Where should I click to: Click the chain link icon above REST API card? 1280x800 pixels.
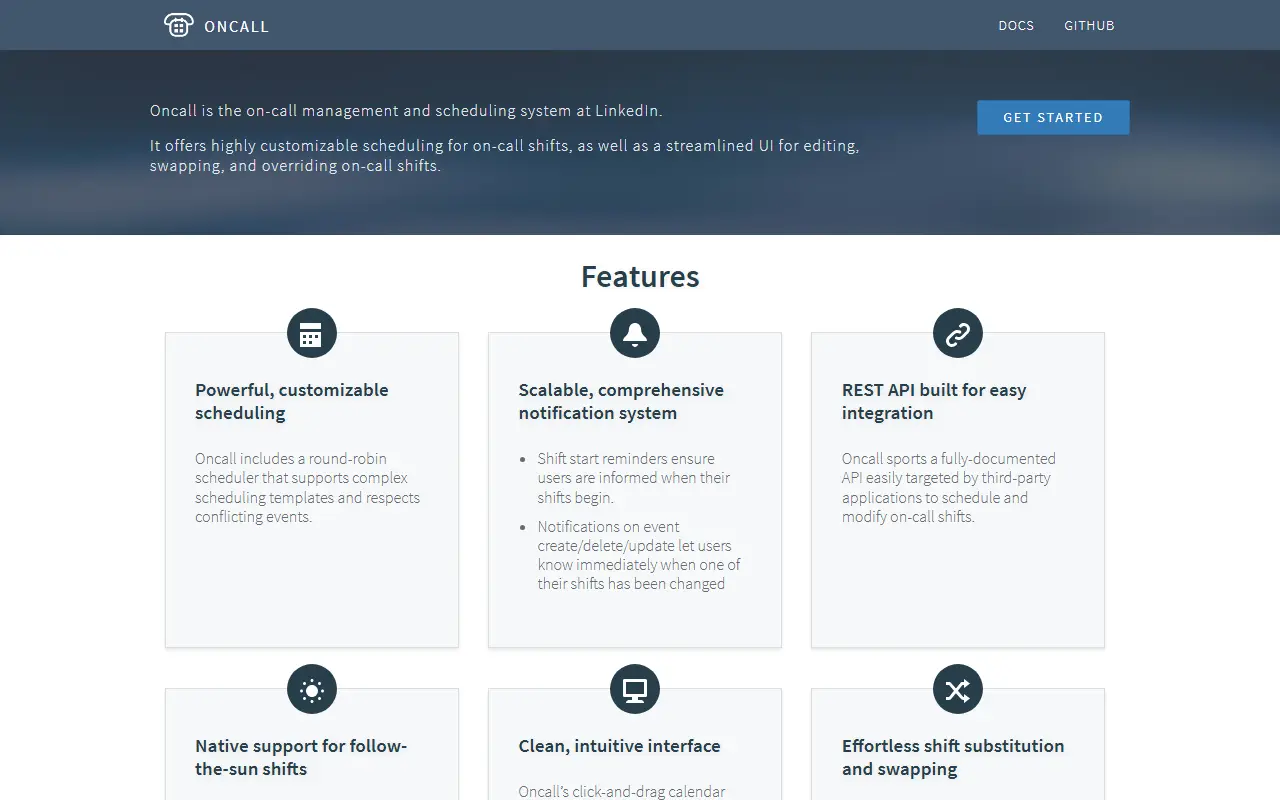tap(958, 333)
